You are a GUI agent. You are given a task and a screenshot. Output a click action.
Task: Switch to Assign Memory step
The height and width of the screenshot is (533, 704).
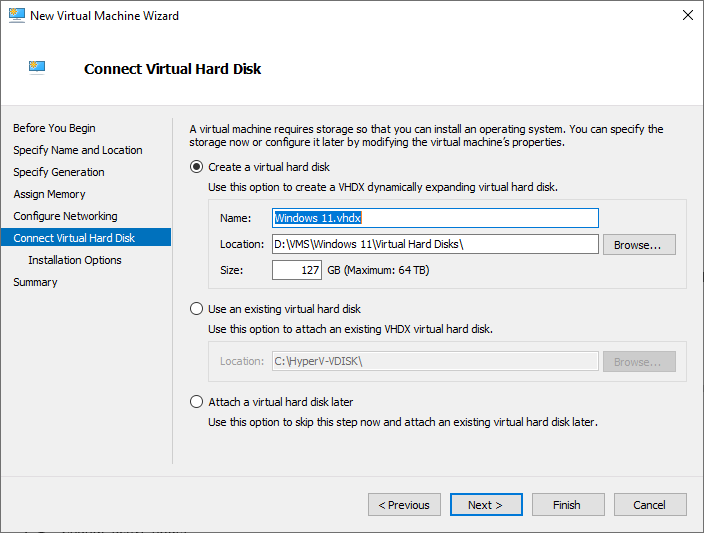tap(49, 194)
